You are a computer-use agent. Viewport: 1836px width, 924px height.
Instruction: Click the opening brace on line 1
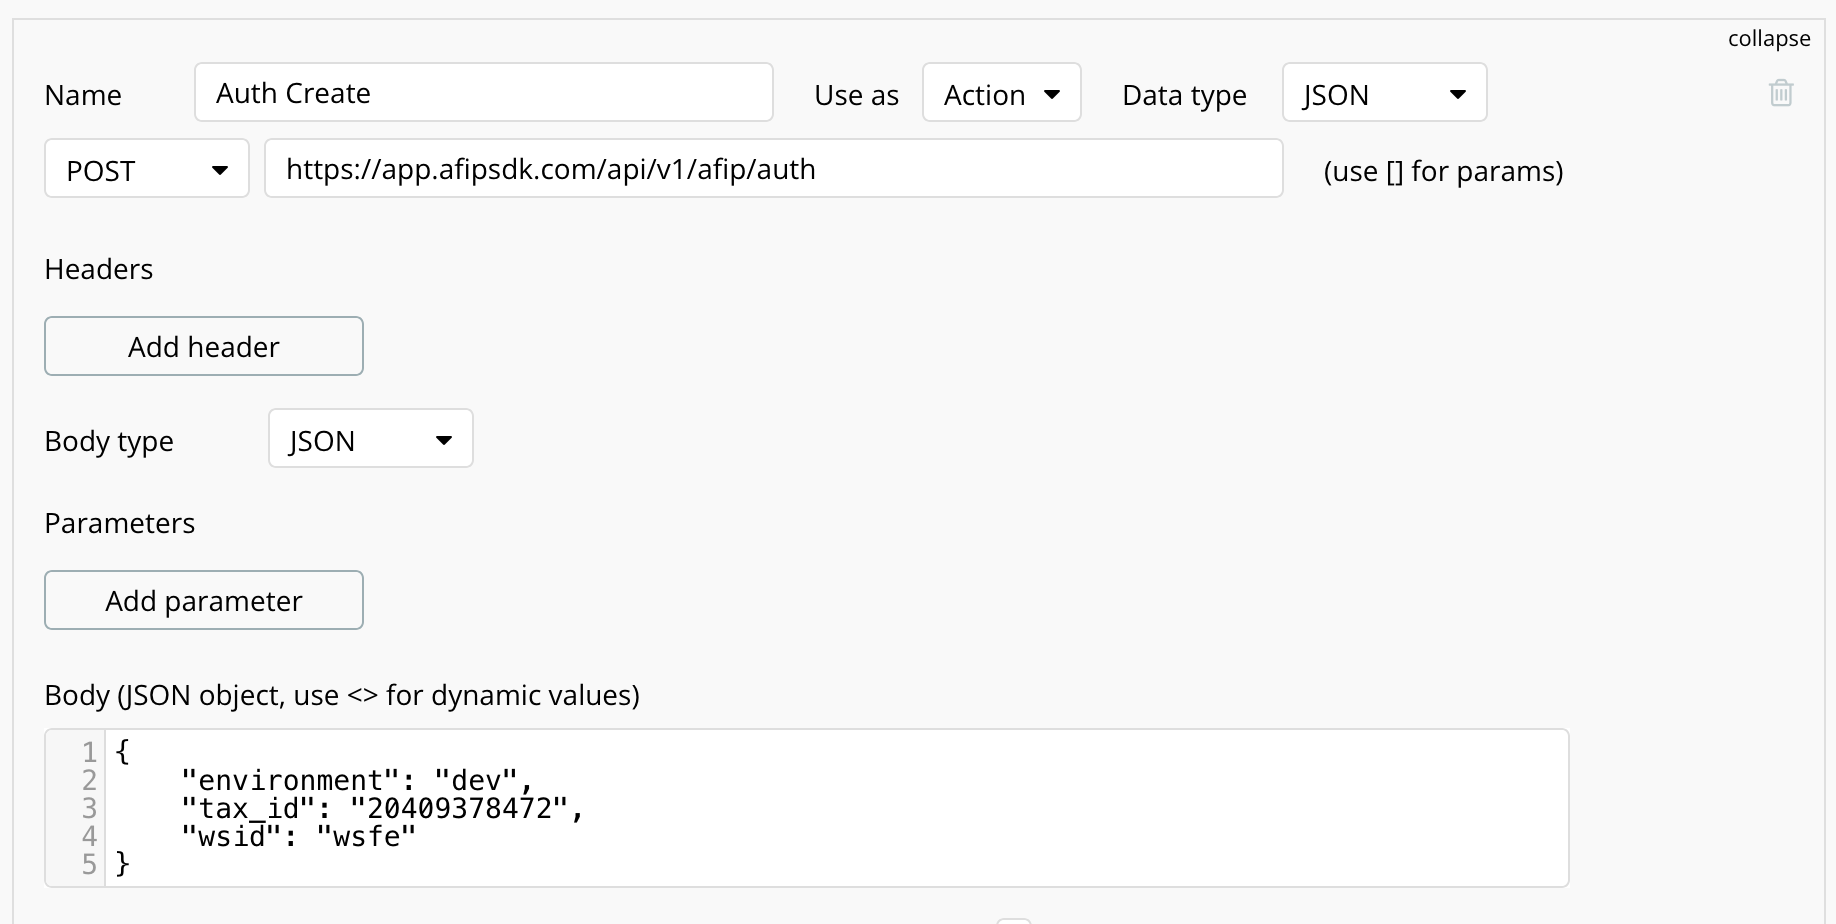[x=123, y=752]
